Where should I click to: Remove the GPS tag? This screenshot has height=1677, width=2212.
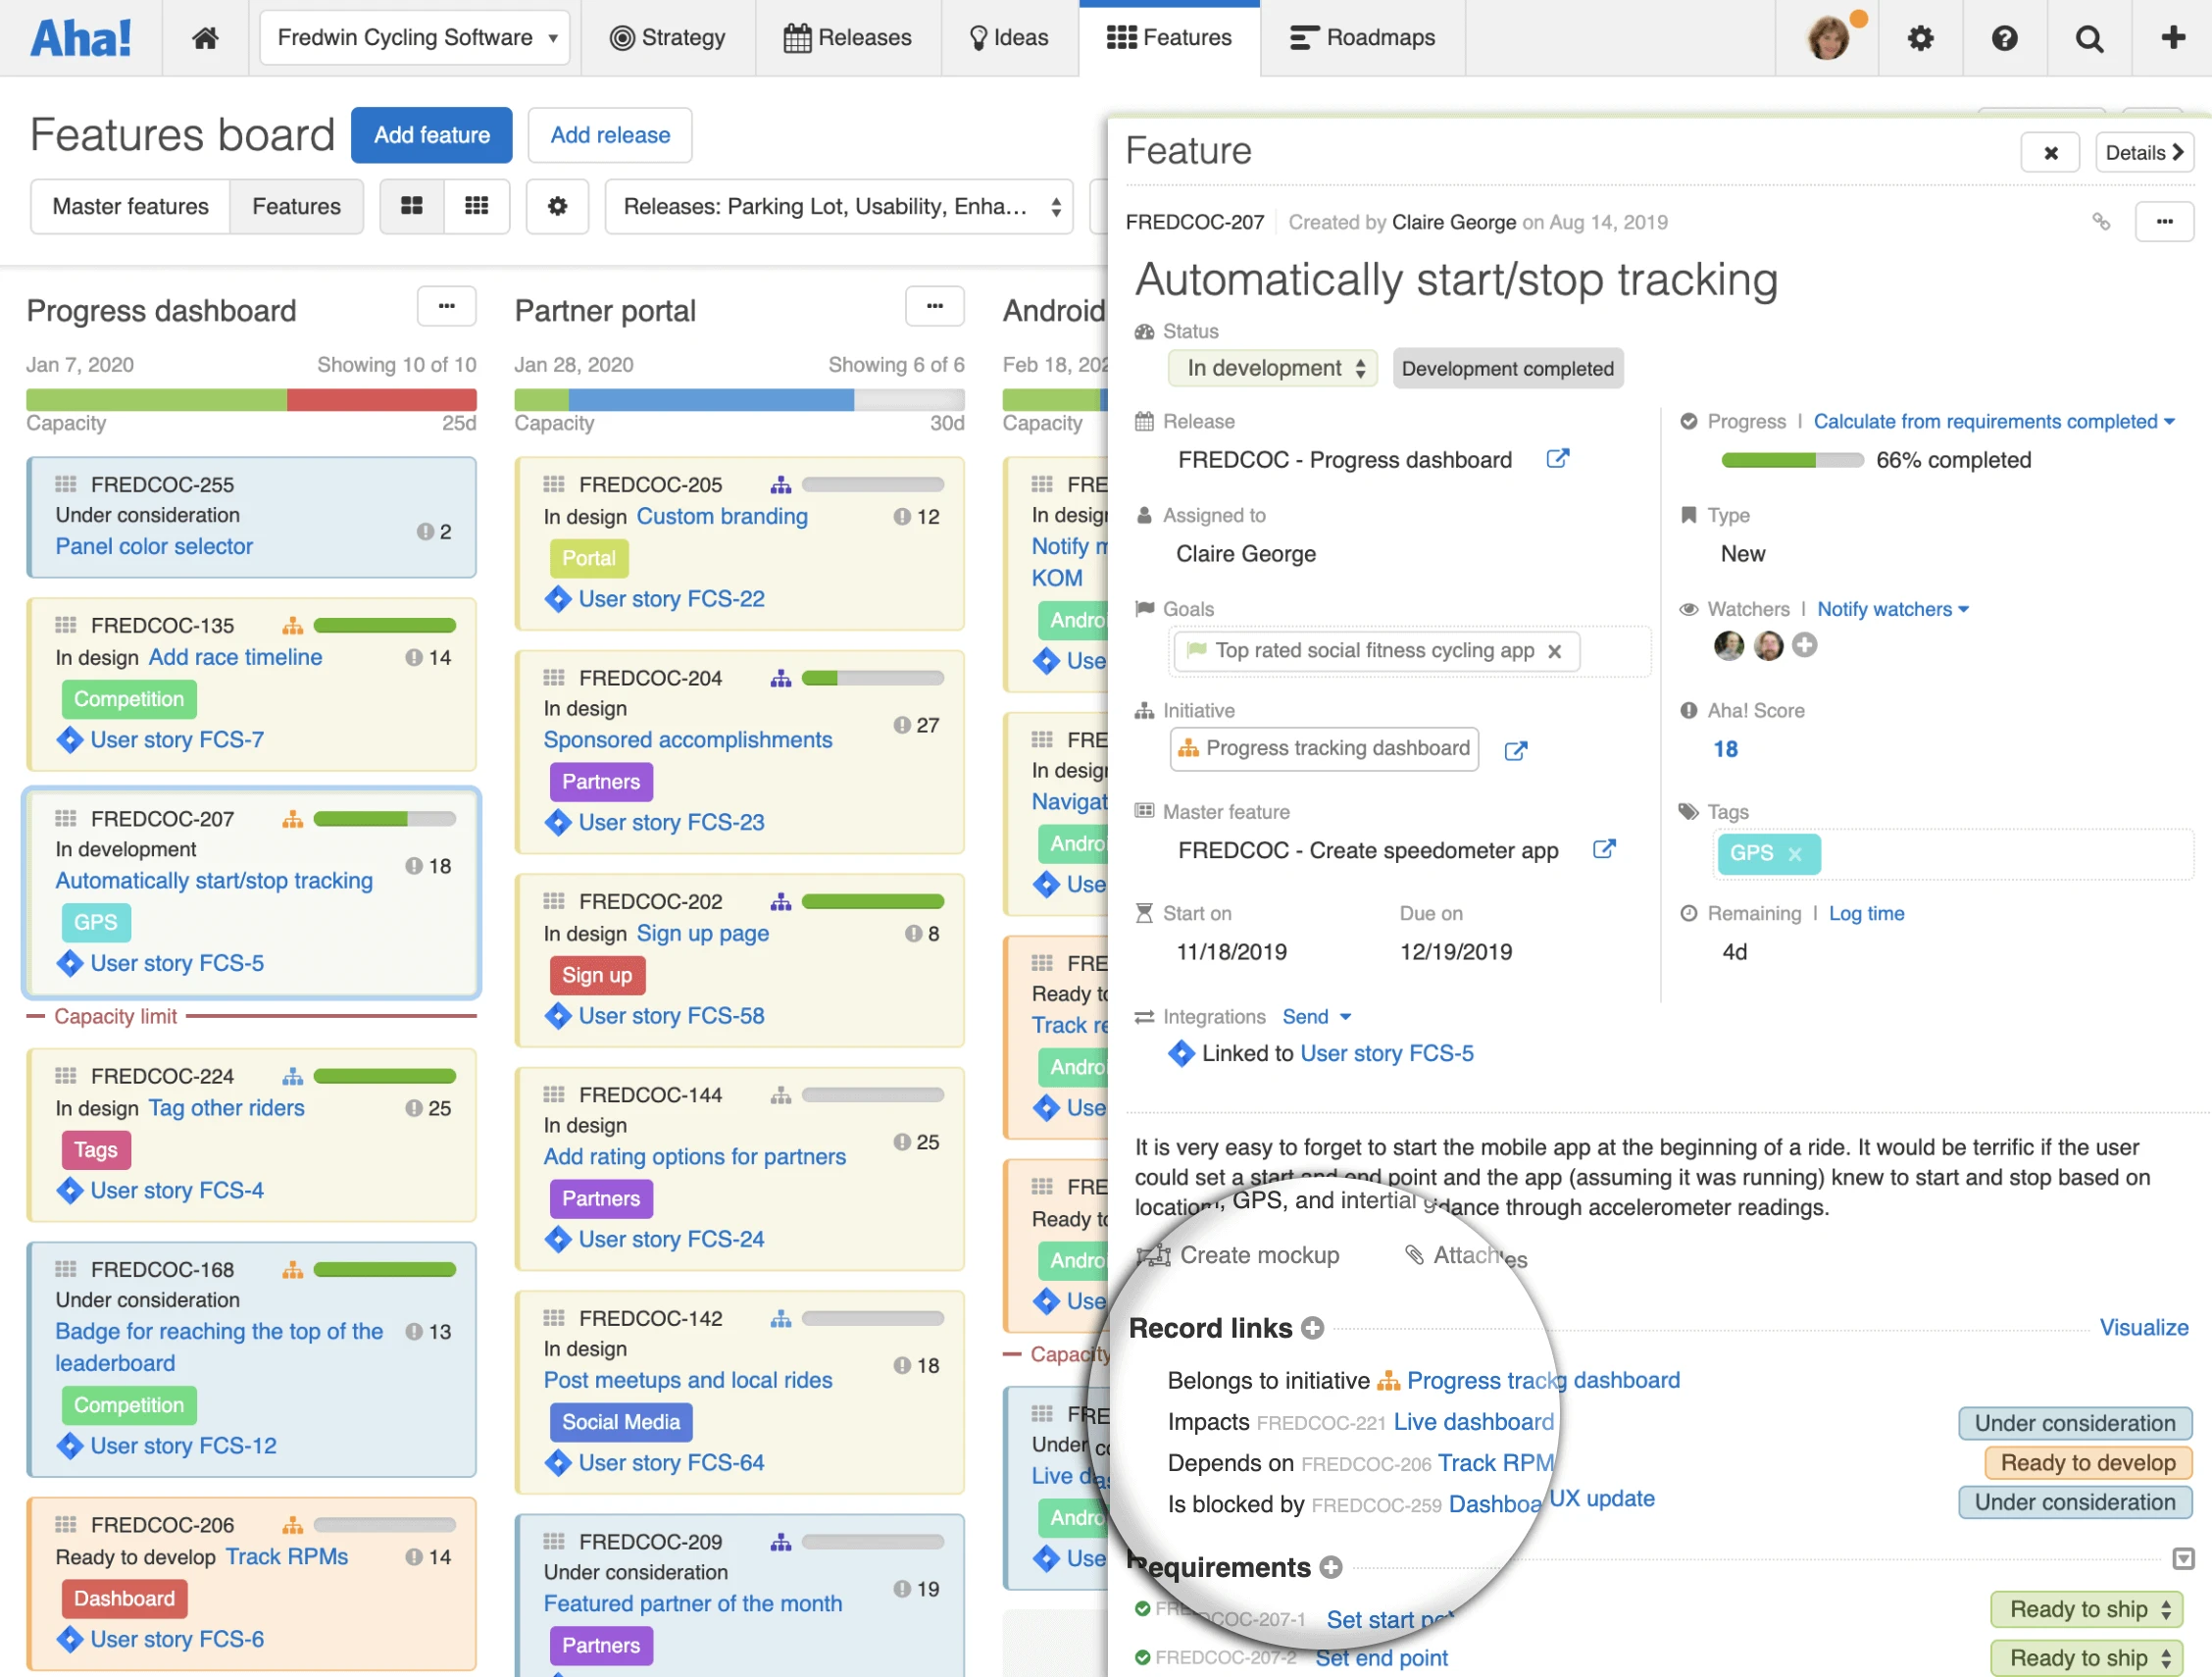pyautogui.click(x=1795, y=854)
